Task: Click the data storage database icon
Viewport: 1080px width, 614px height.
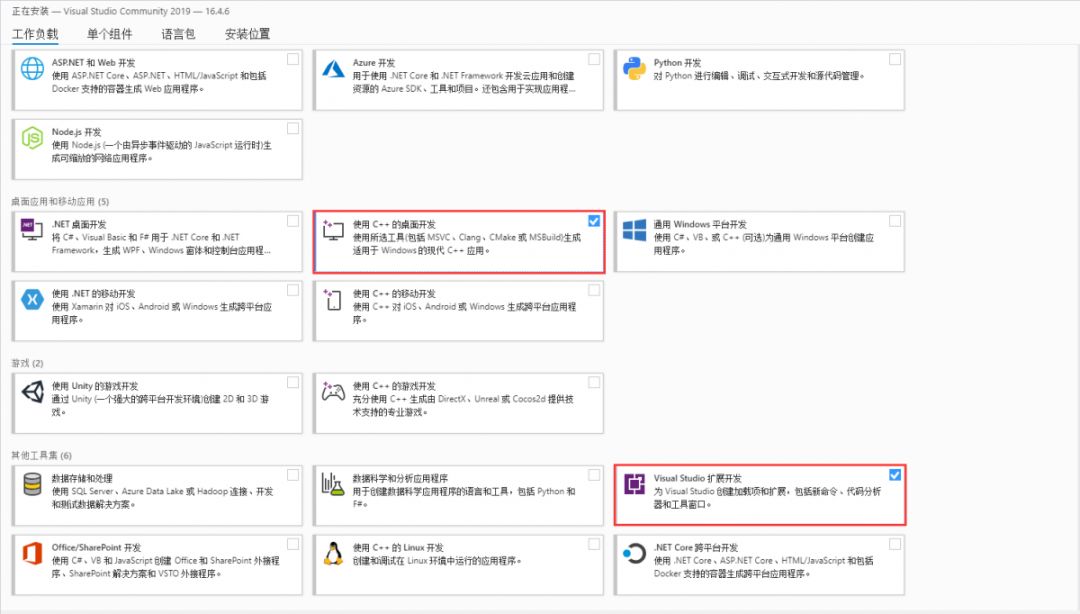Action: [x=32, y=484]
